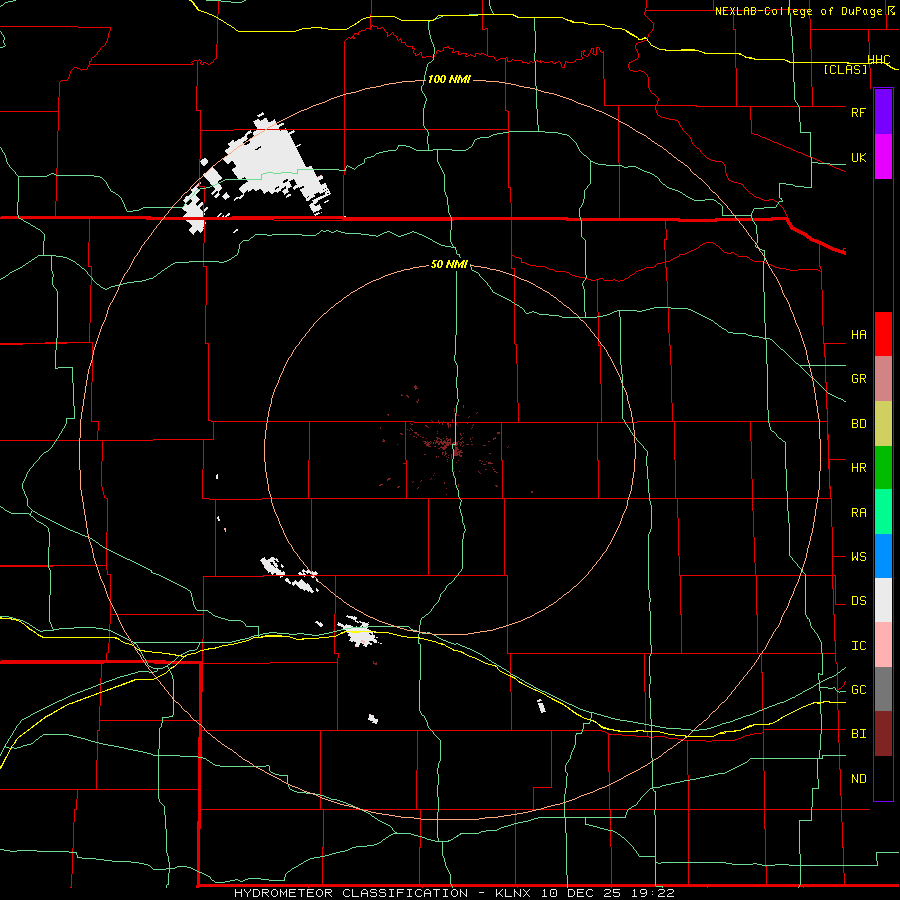This screenshot has height=900, width=900.
Task: Click the GR legend label
Action: pos(858,379)
